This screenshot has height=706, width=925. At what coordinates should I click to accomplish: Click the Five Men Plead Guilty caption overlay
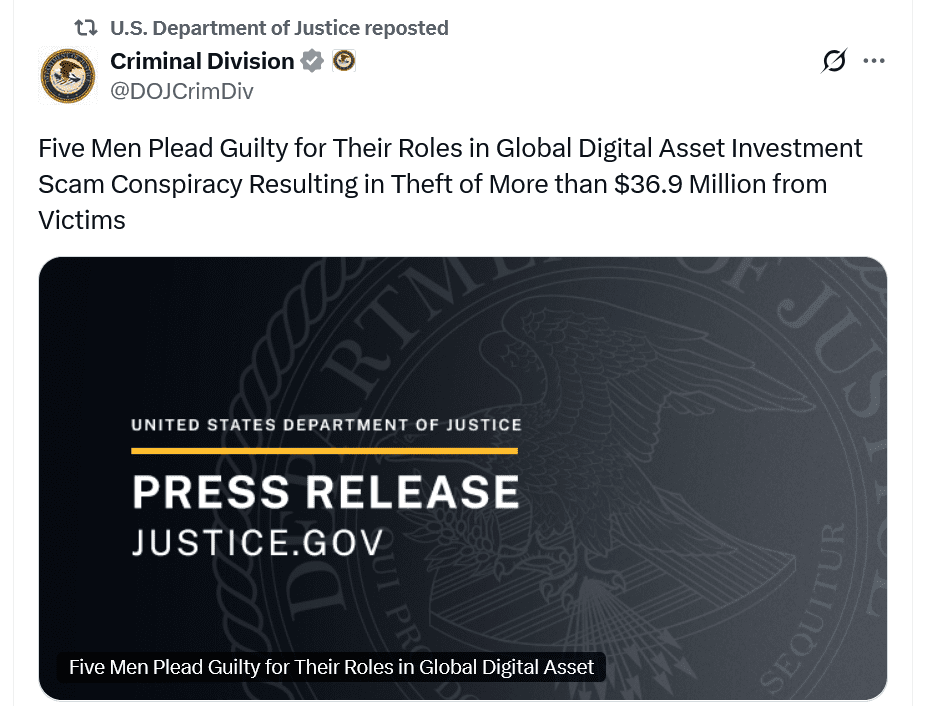(x=332, y=667)
